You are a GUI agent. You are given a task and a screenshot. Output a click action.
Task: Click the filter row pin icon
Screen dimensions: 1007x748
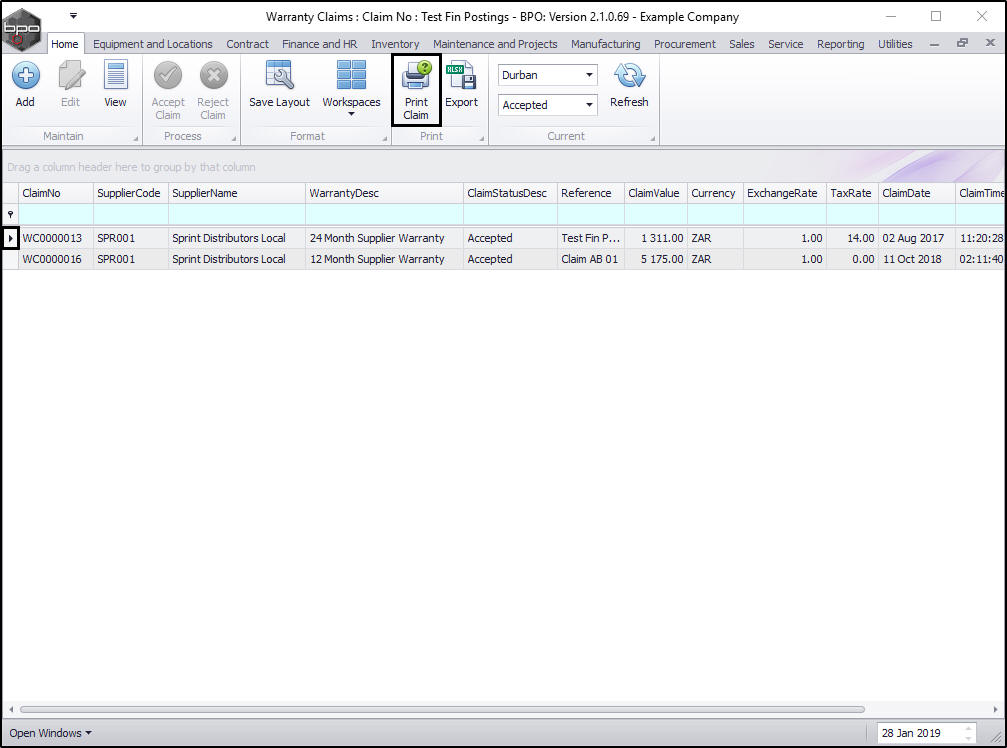tap(10, 214)
